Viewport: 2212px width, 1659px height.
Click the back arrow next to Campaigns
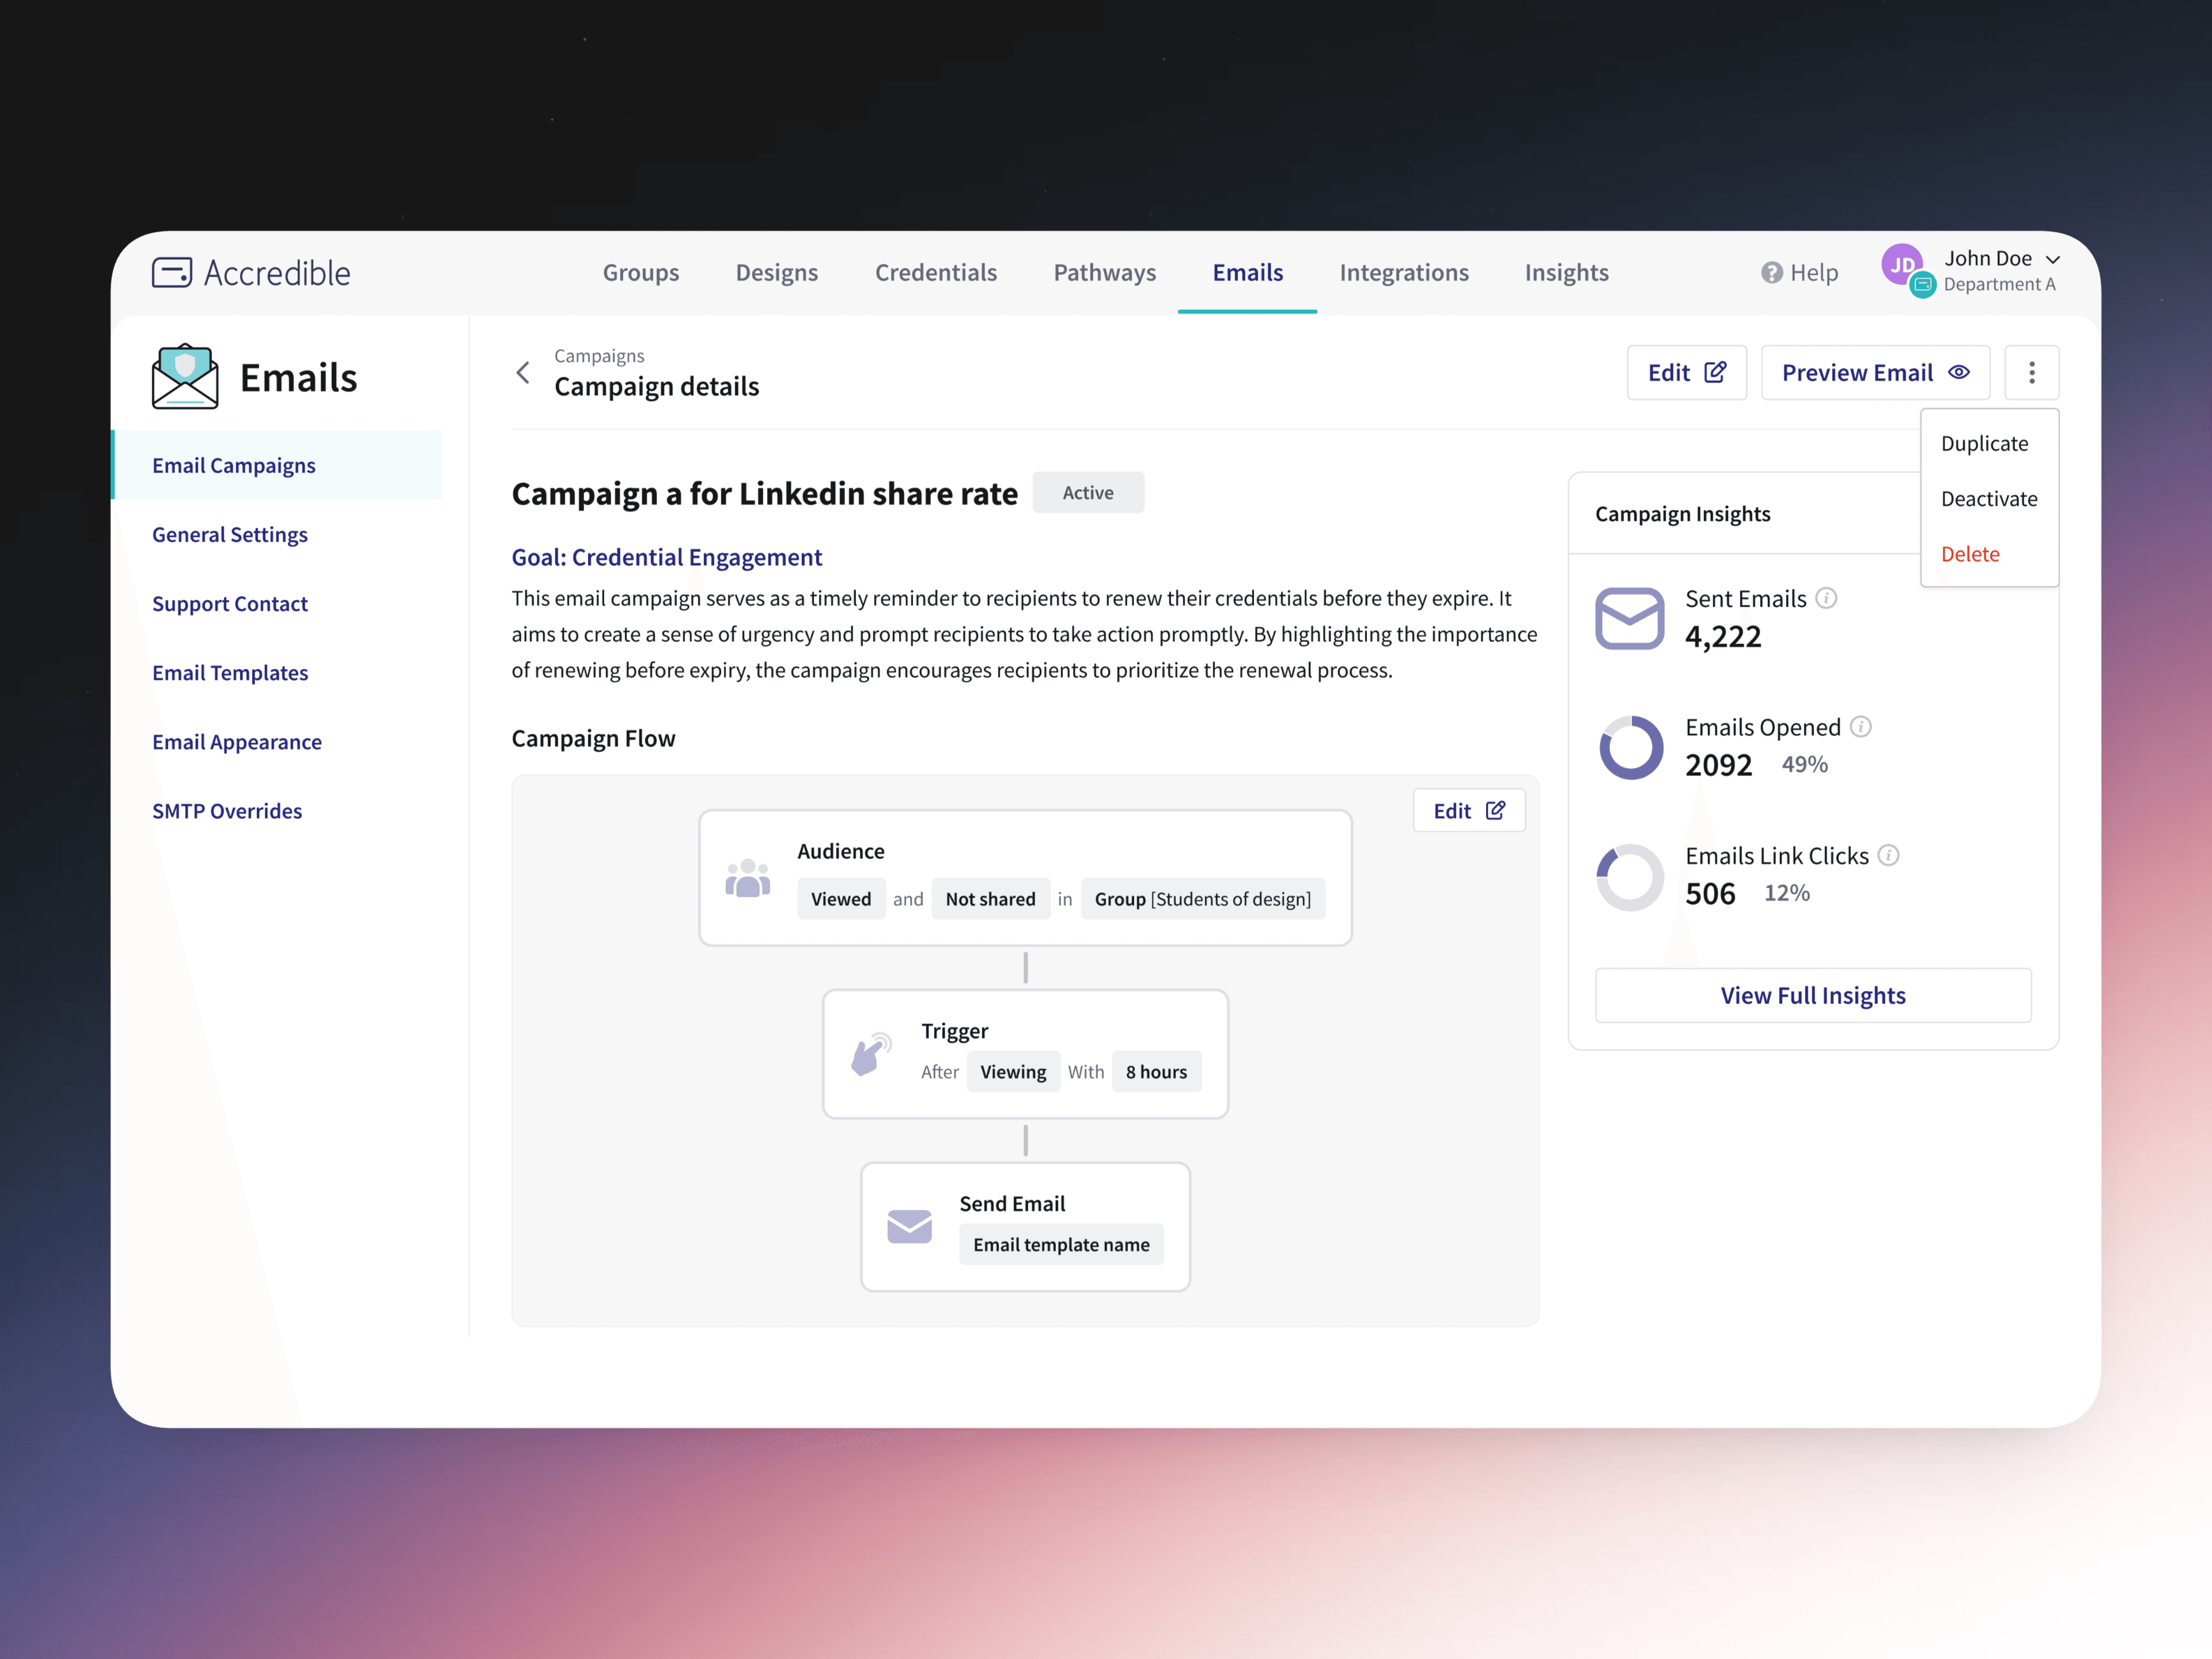[522, 373]
